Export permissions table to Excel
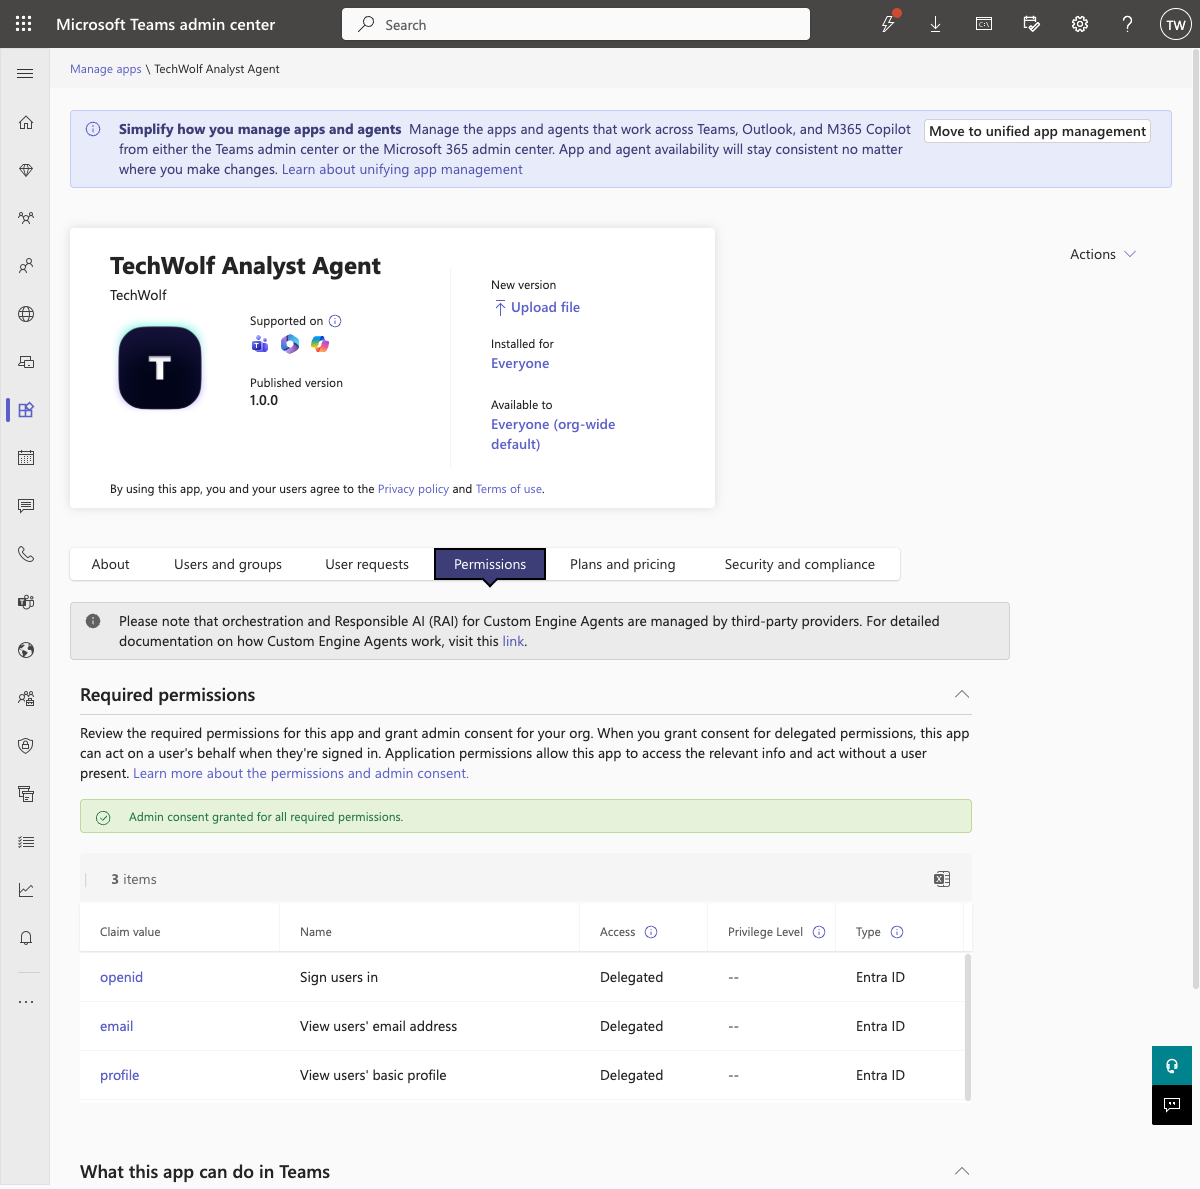The width and height of the screenshot is (1200, 1189). point(942,879)
